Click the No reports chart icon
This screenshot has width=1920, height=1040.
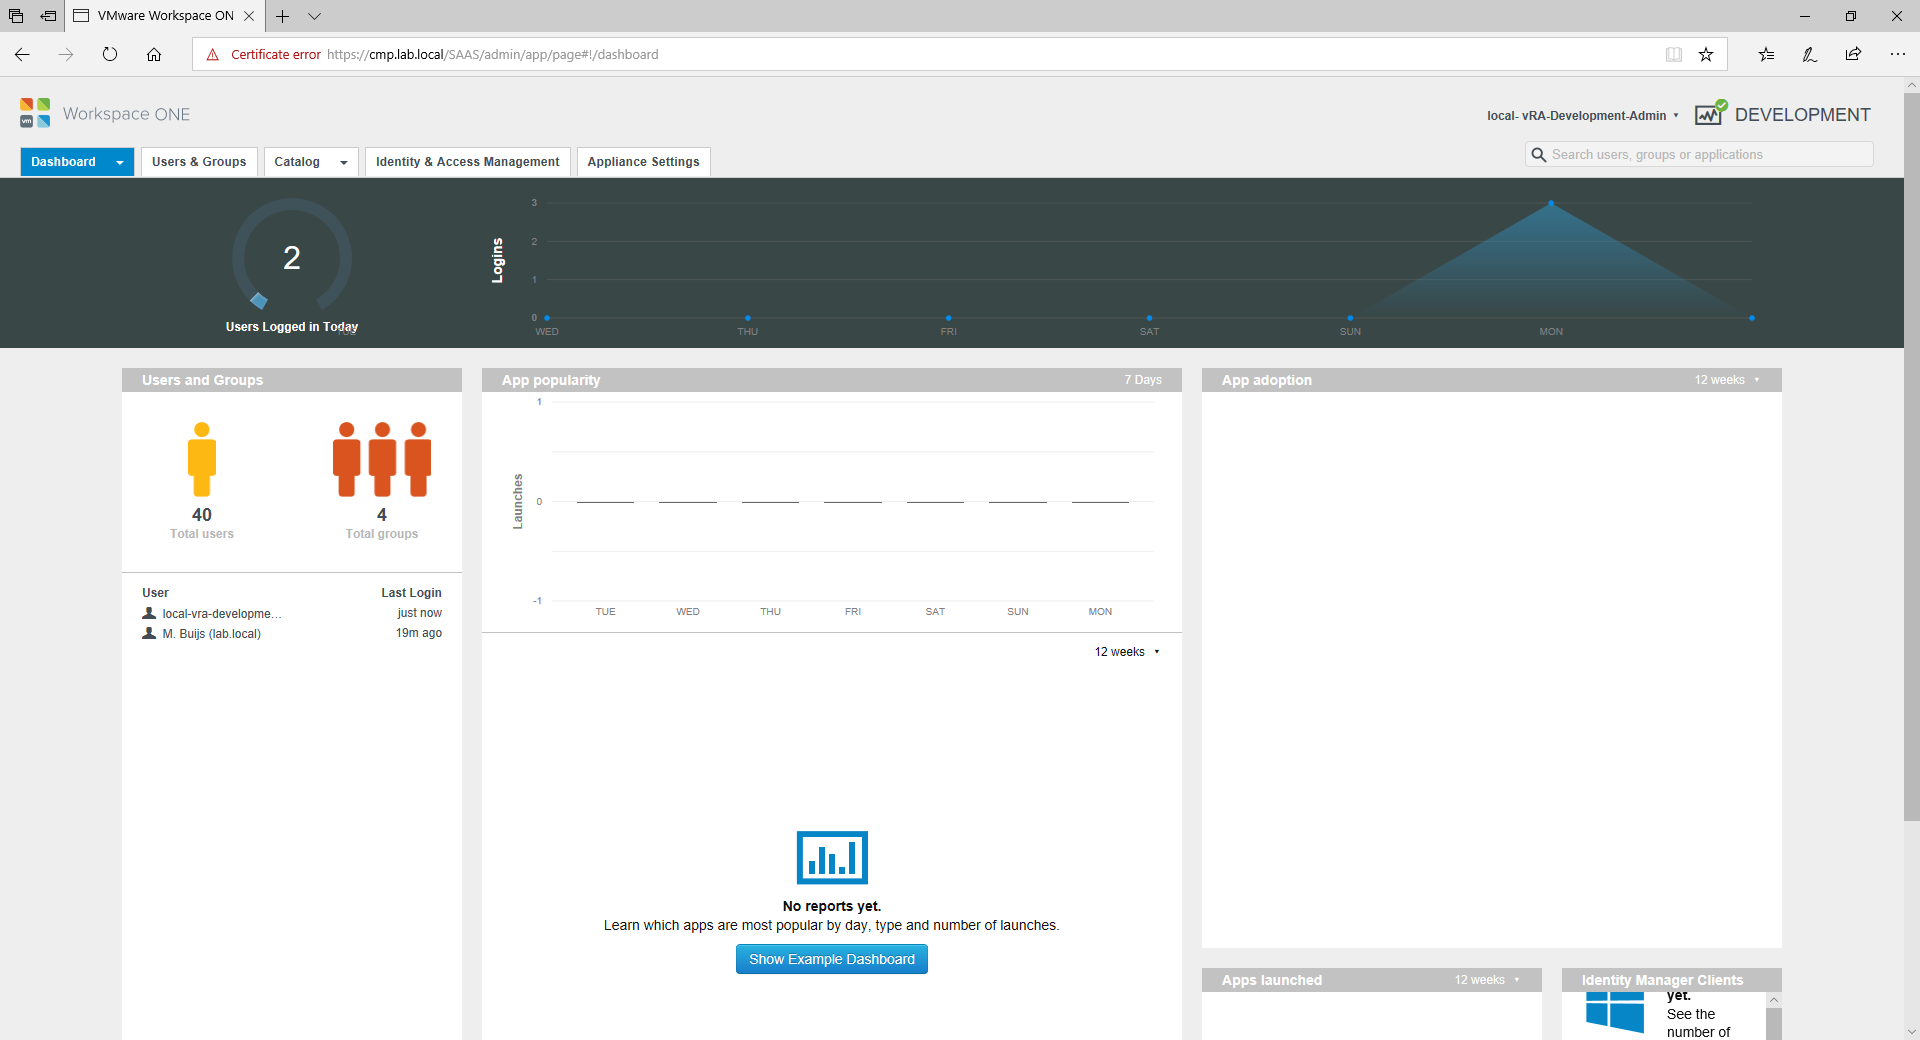832,857
